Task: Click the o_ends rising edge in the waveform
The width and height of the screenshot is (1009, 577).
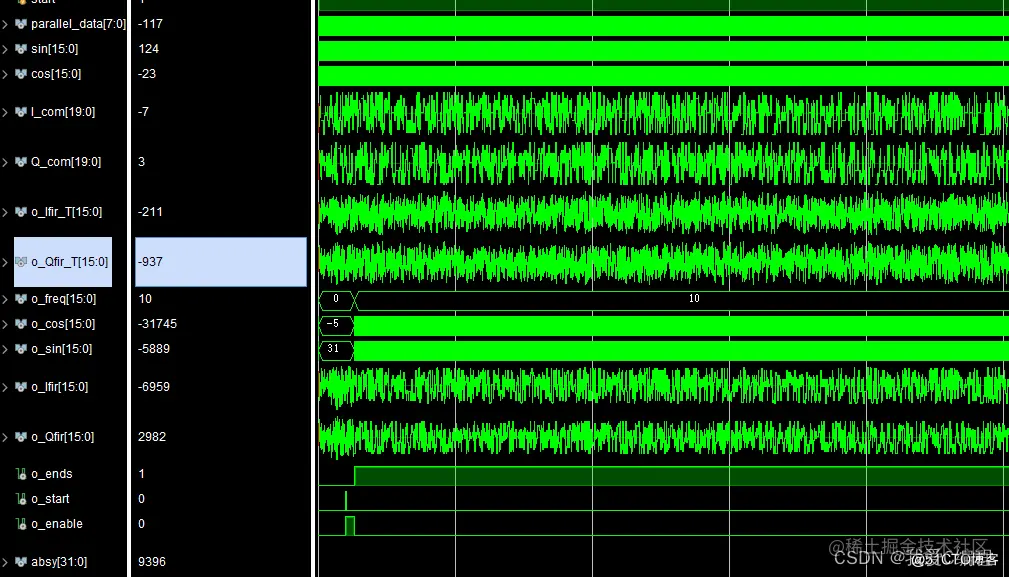Action: [355, 476]
